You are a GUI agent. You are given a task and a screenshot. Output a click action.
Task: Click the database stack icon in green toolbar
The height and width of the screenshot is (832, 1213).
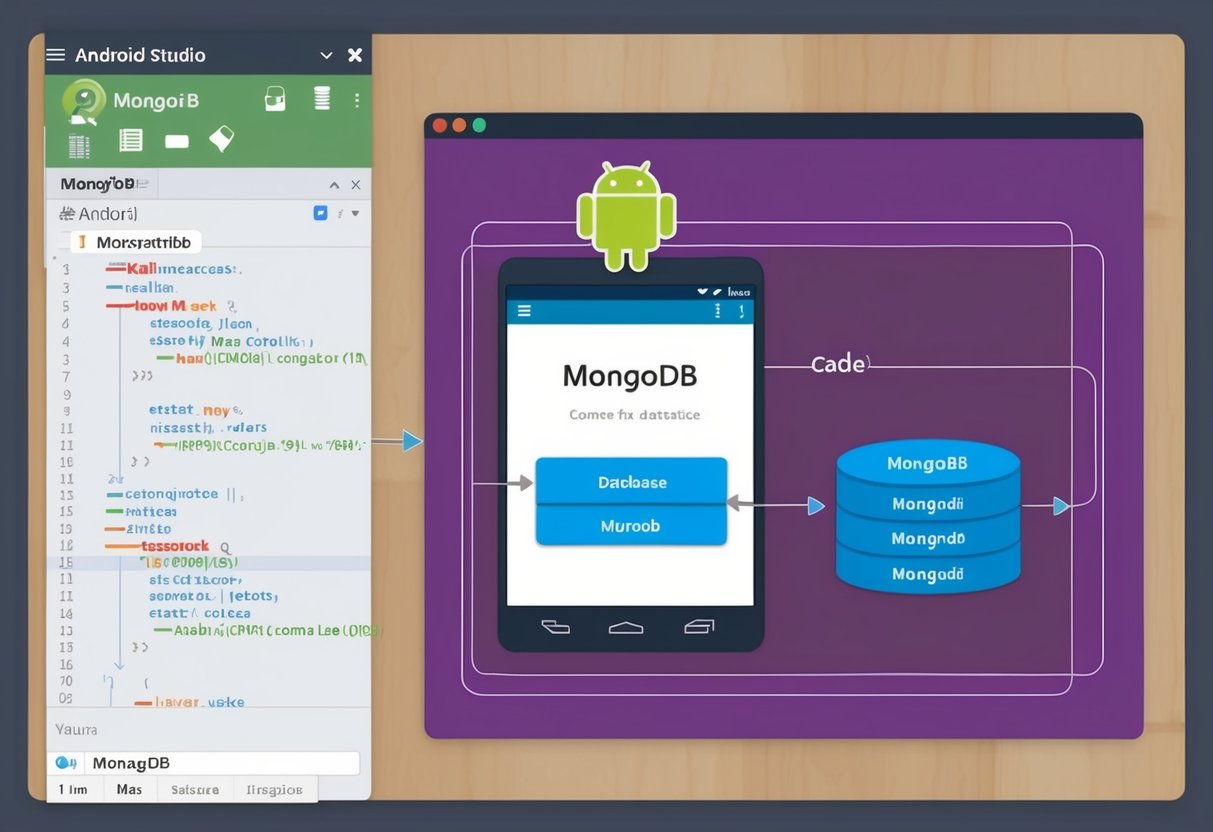pyautogui.click(x=322, y=98)
